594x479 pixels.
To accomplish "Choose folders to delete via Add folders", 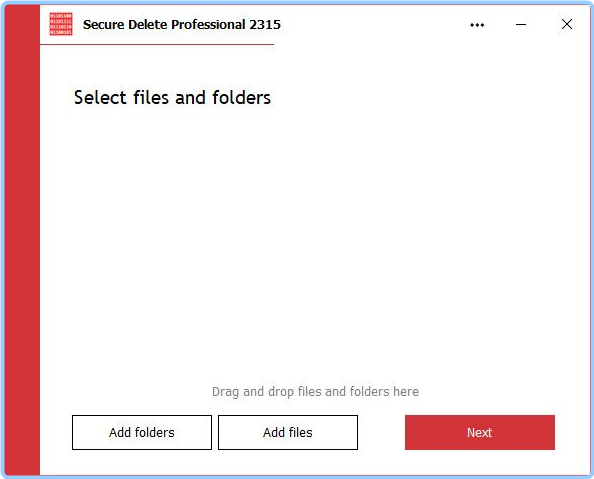I will tap(142, 432).
